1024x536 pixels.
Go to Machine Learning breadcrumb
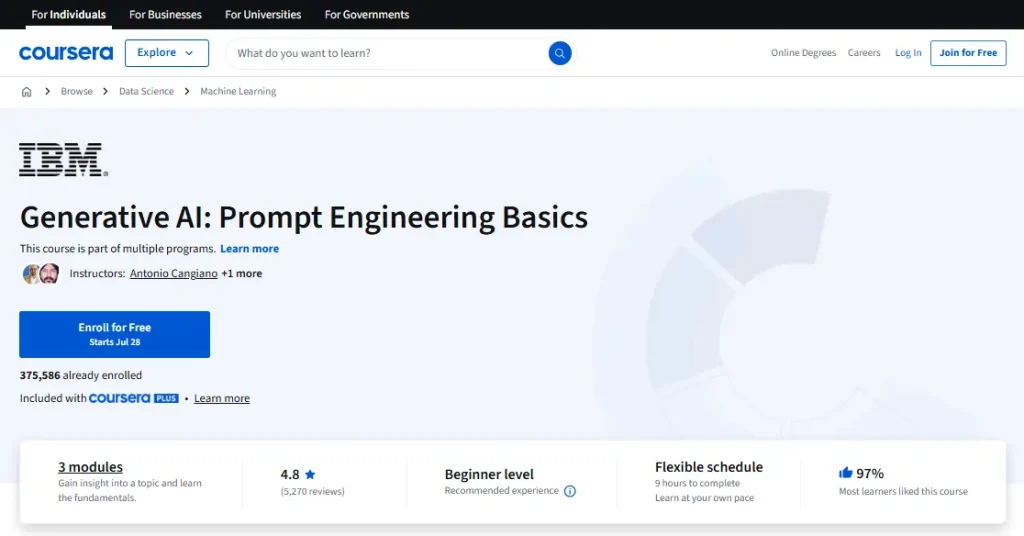[x=238, y=91]
